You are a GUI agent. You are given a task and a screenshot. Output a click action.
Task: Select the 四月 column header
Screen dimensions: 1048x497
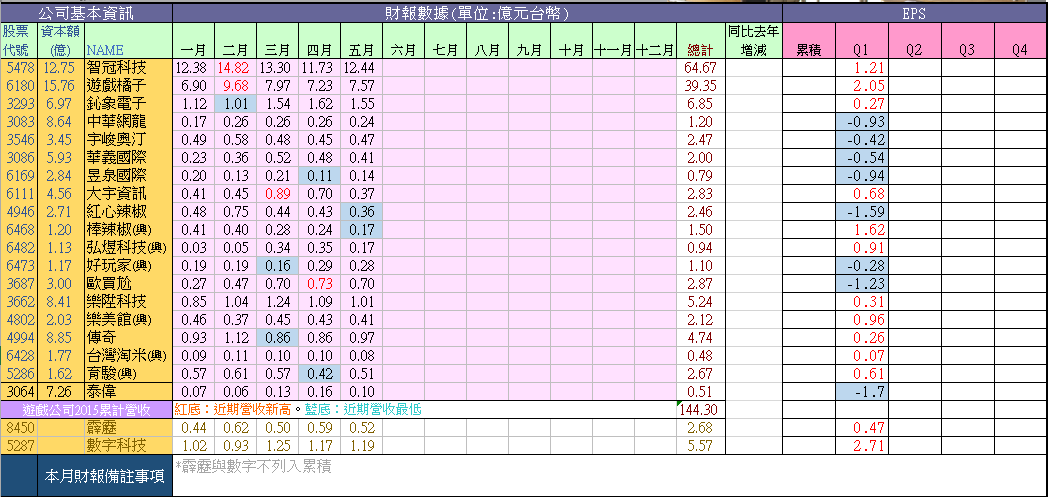point(319,40)
